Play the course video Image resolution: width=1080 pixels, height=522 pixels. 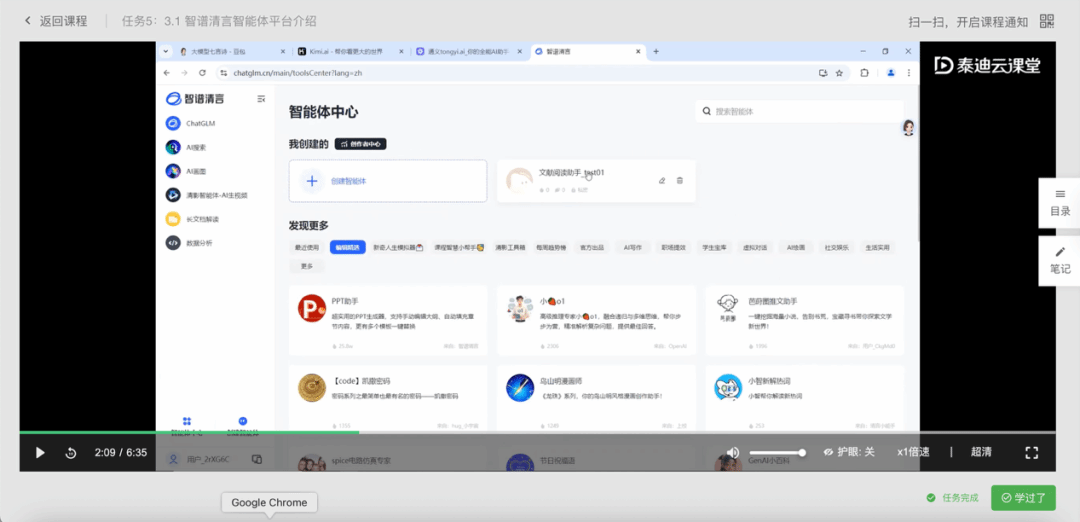pos(40,452)
